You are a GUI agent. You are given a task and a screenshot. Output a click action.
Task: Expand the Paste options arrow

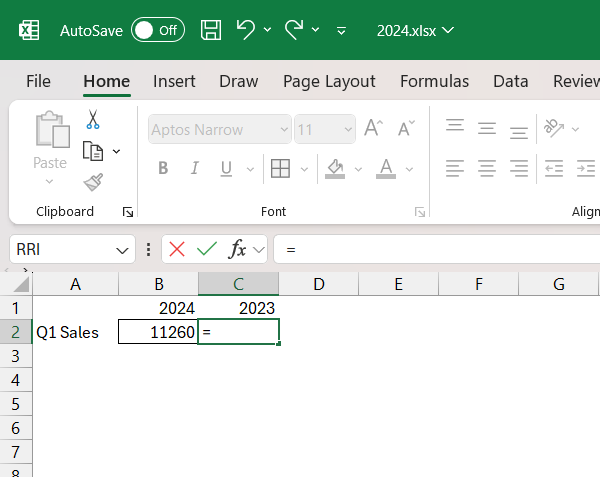[x=49, y=181]
